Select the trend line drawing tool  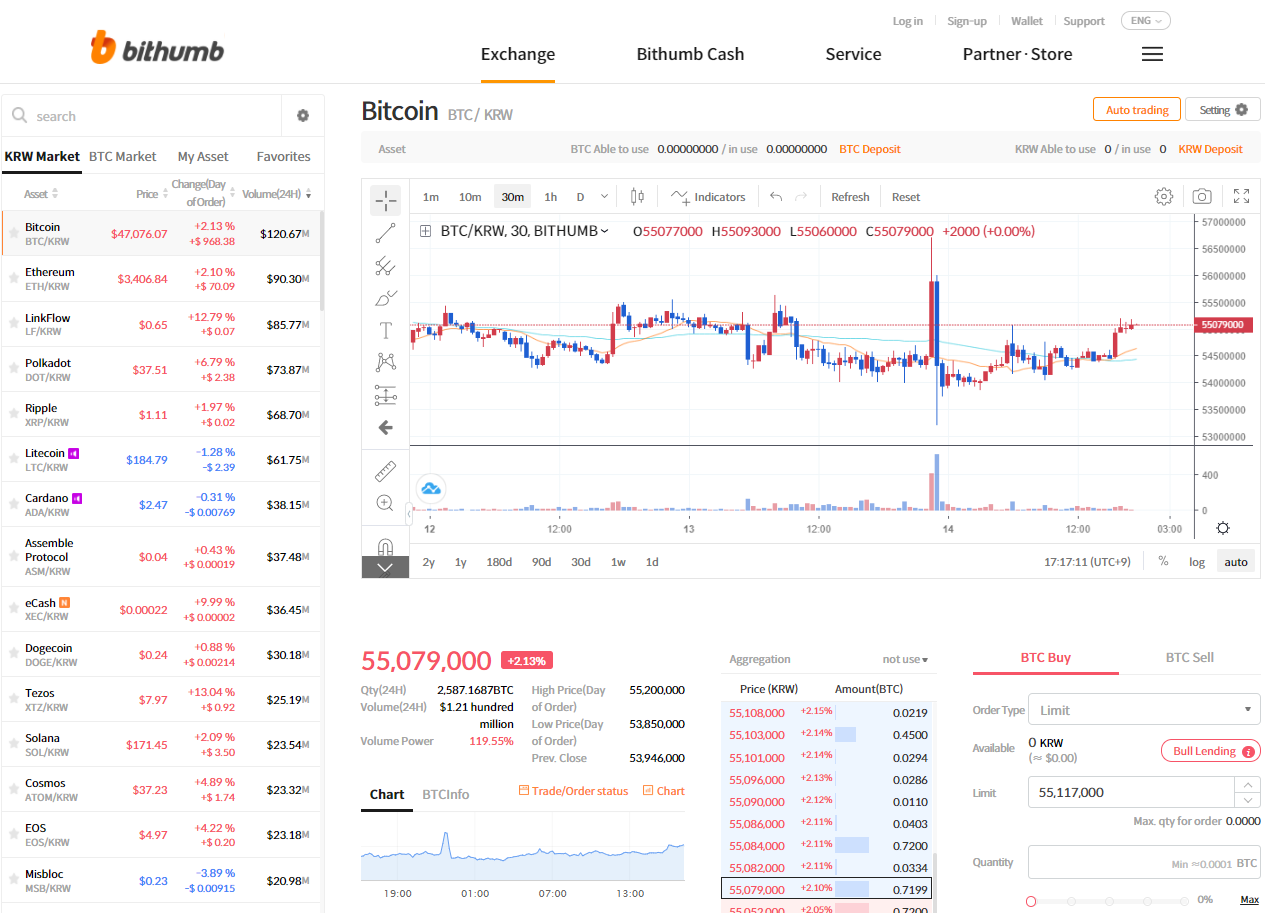point(385,233)
